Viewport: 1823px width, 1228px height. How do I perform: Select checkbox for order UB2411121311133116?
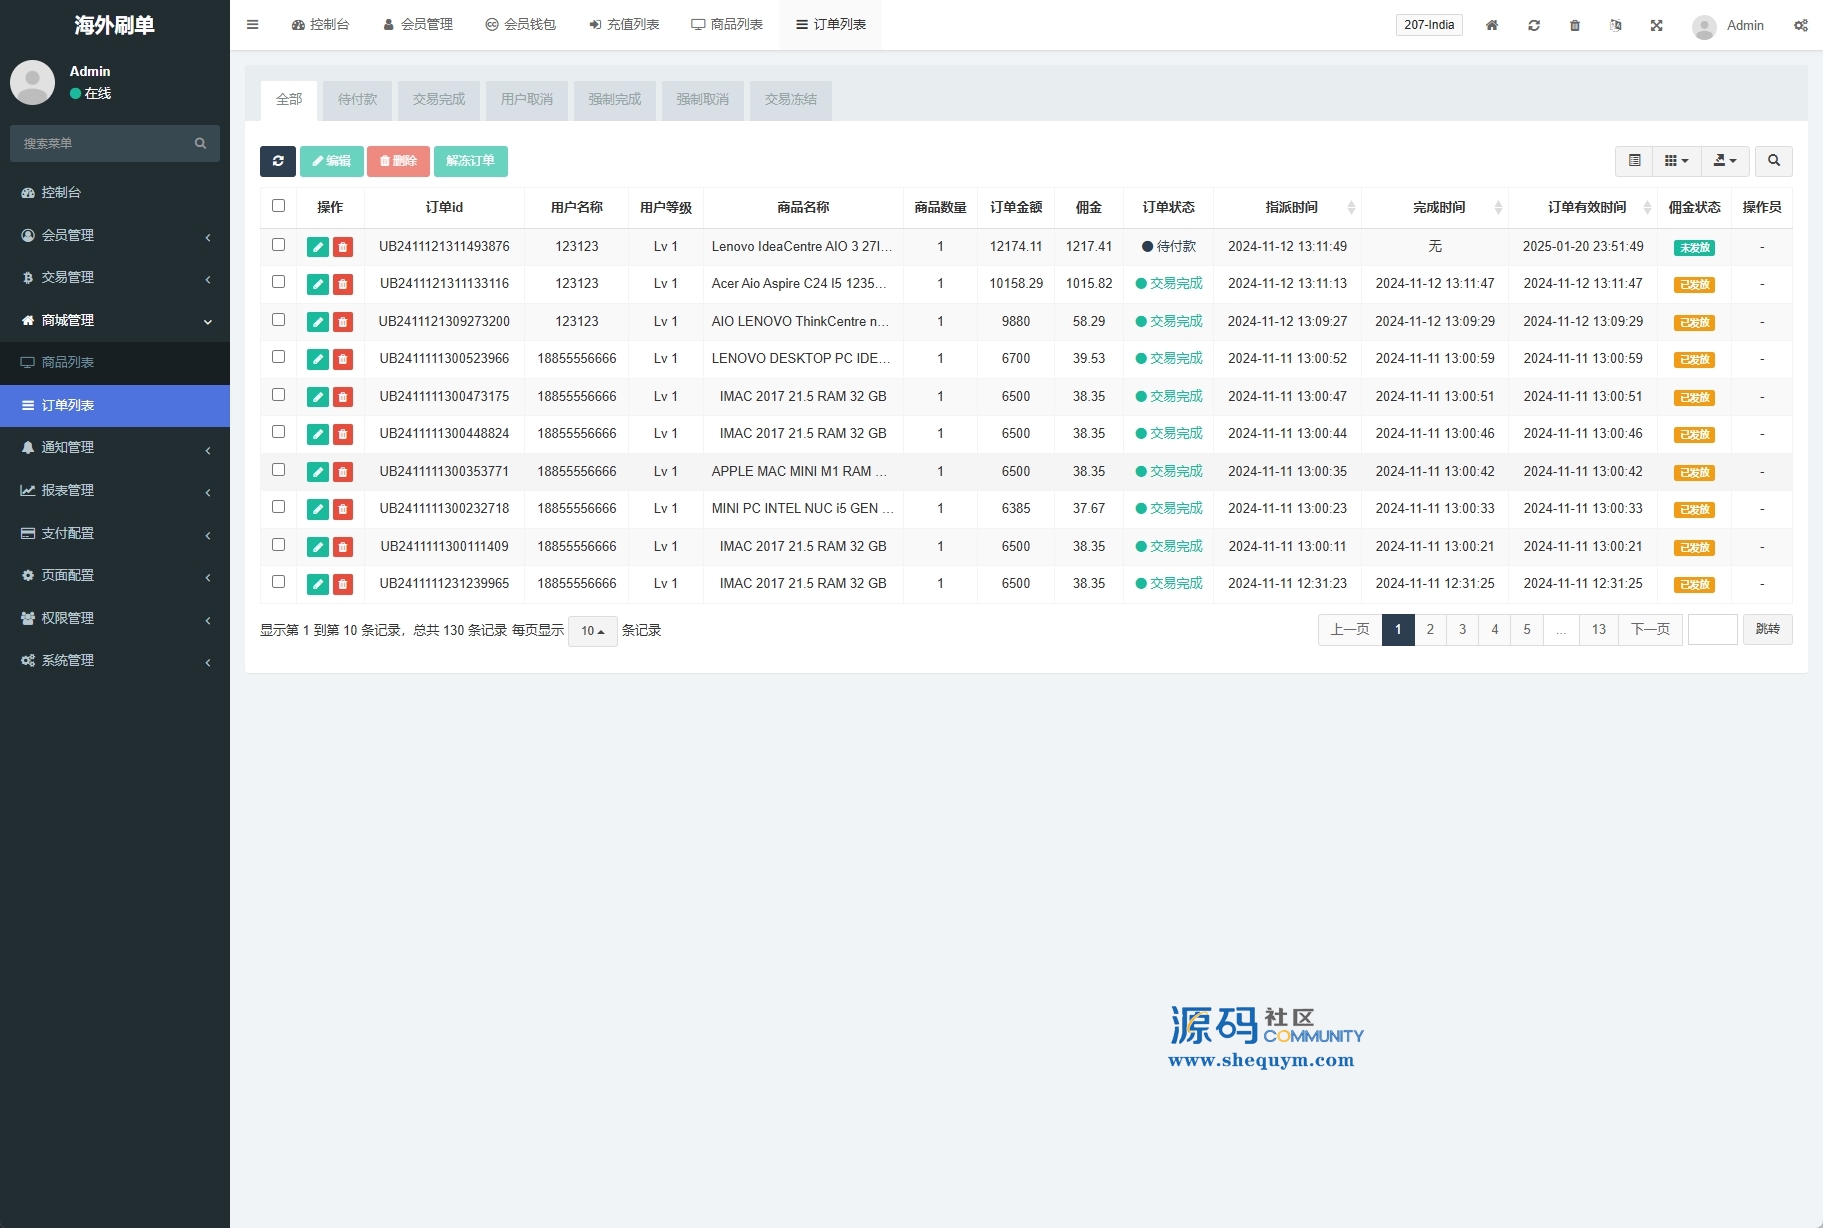pos(279,282)
